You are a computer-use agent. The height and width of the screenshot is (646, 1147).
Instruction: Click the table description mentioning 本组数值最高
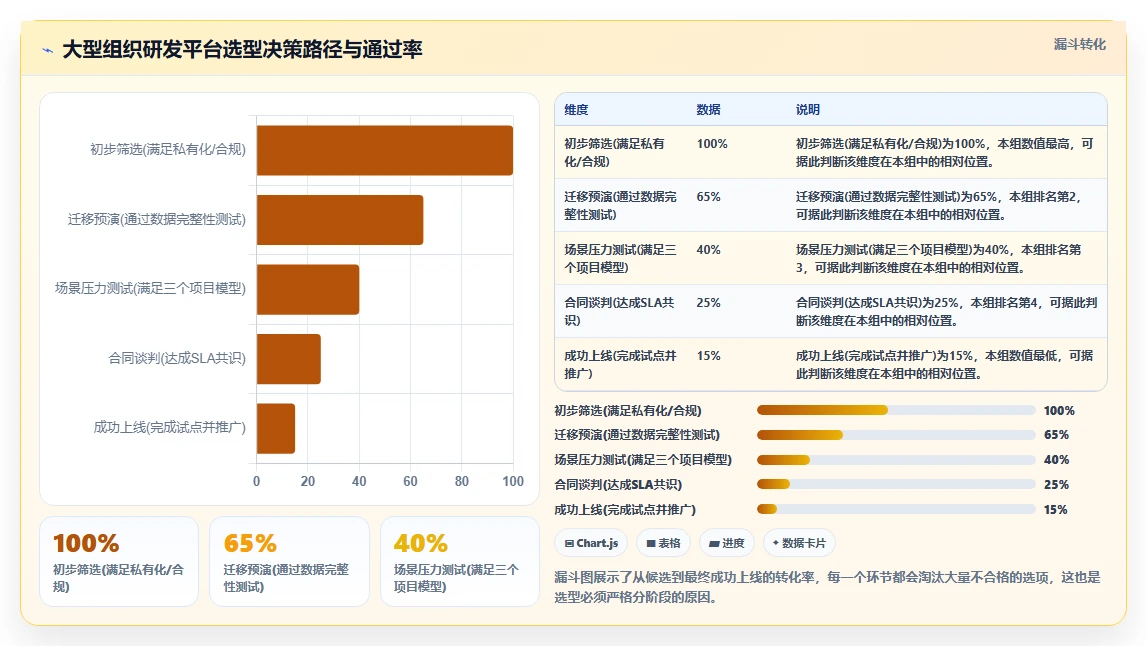tap(944, 152)
